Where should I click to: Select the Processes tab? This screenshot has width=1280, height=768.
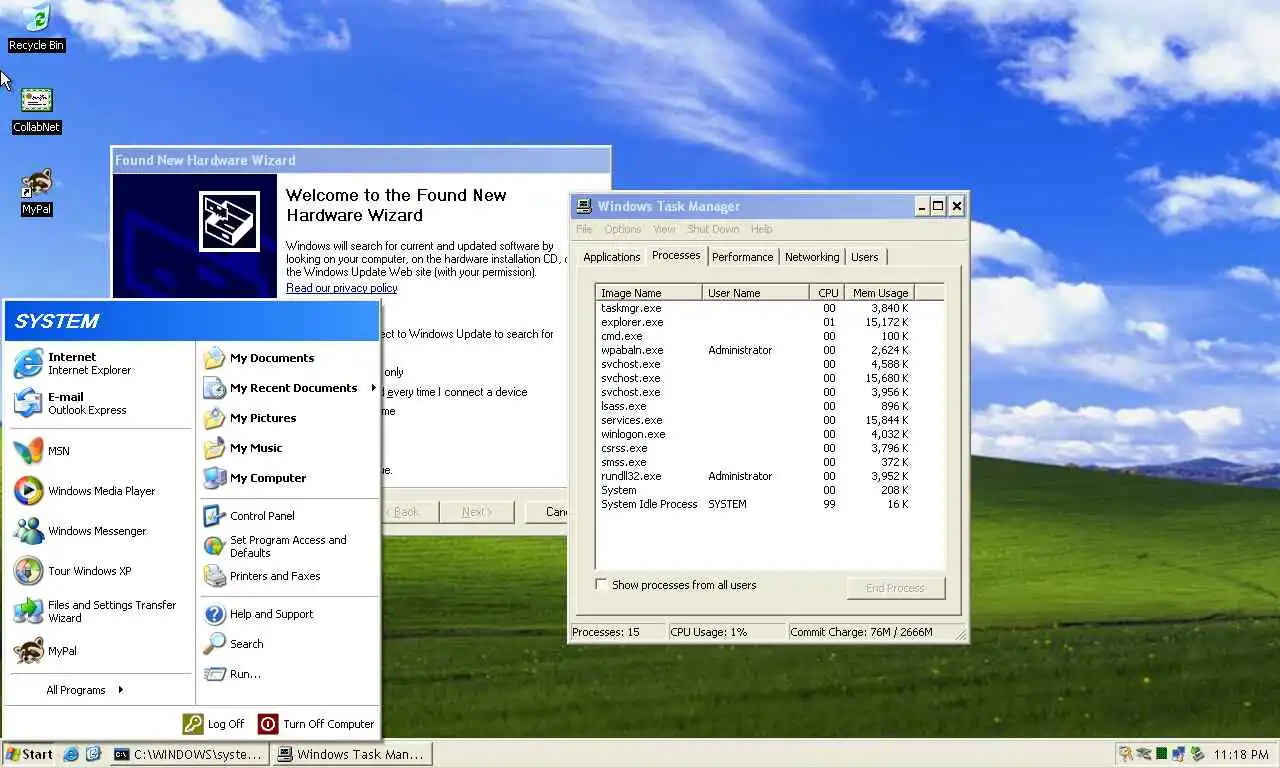point(676,255)
